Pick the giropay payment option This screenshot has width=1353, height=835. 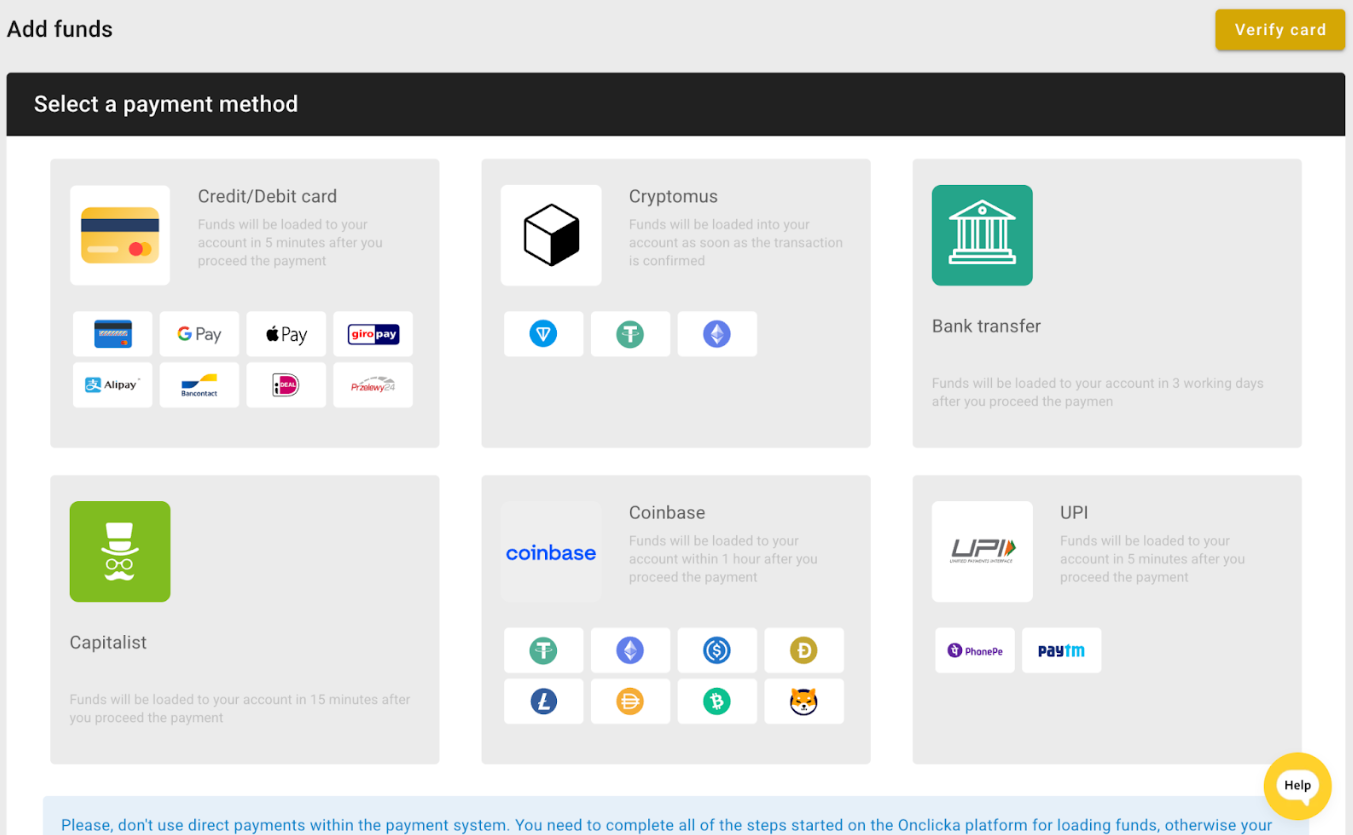coord(373,334)
